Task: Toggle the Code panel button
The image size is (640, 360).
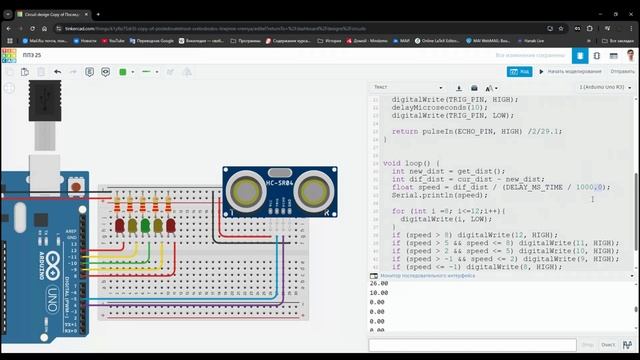Action: tap(520, 72)
